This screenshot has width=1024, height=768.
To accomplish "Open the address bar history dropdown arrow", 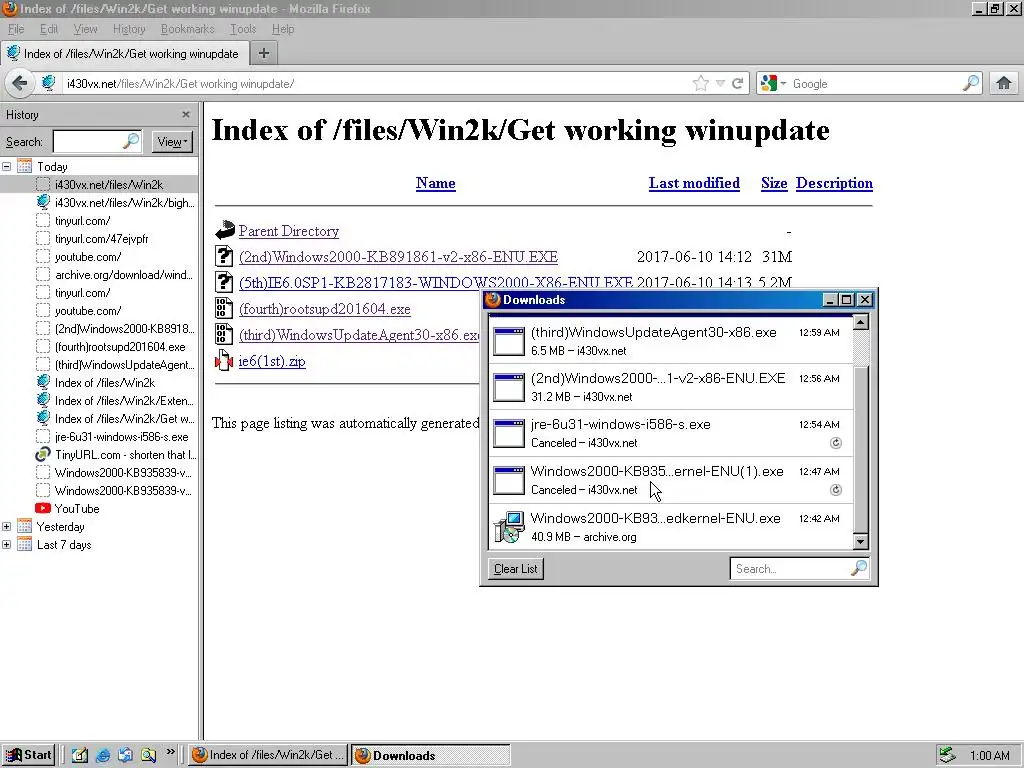I will [720, 84].
